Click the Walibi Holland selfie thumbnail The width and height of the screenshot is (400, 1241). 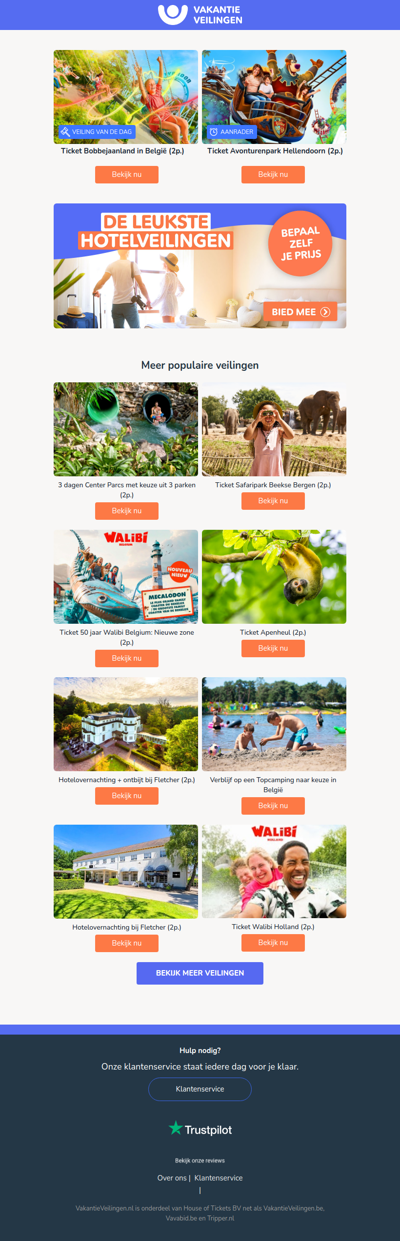(x=274, y=872)
